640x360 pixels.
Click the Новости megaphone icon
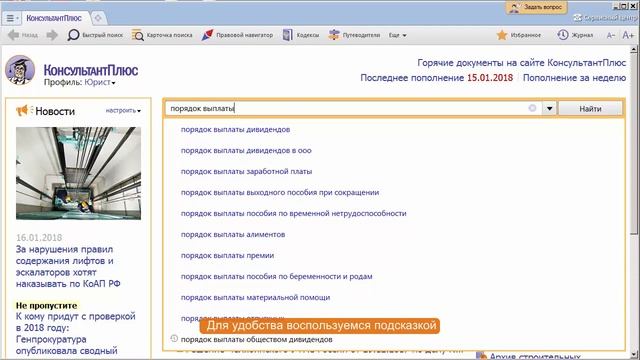click(23, 111)
